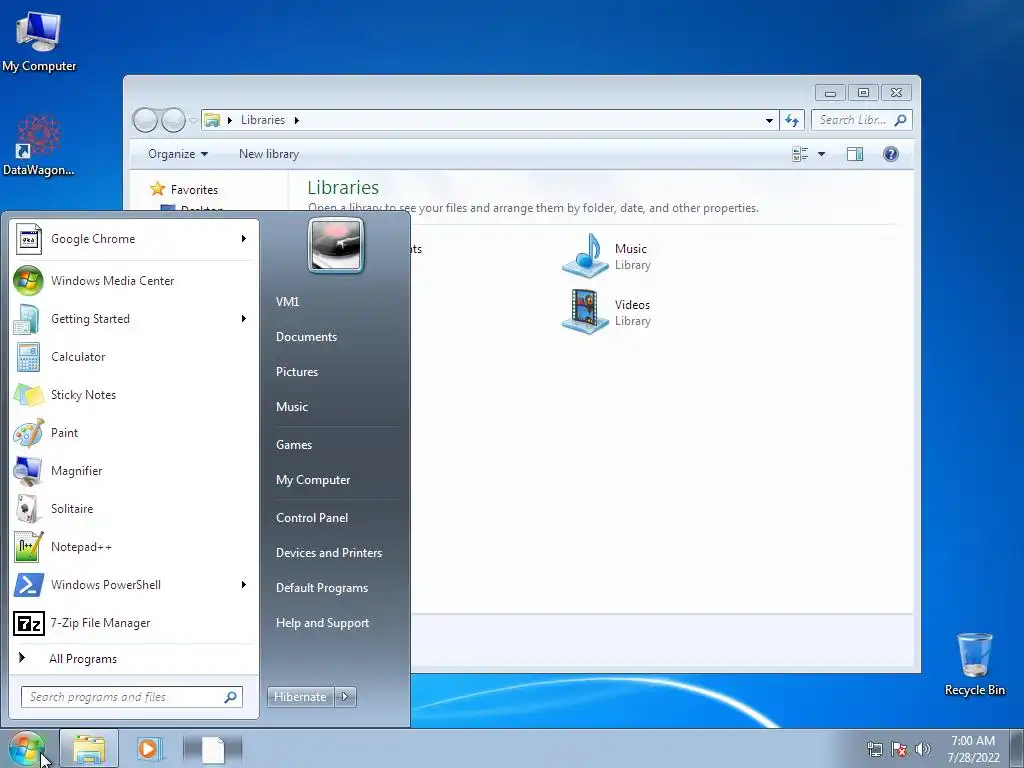Open My Computer from Start menu
The image size is (1024, 768).
[x=313, y=480]
